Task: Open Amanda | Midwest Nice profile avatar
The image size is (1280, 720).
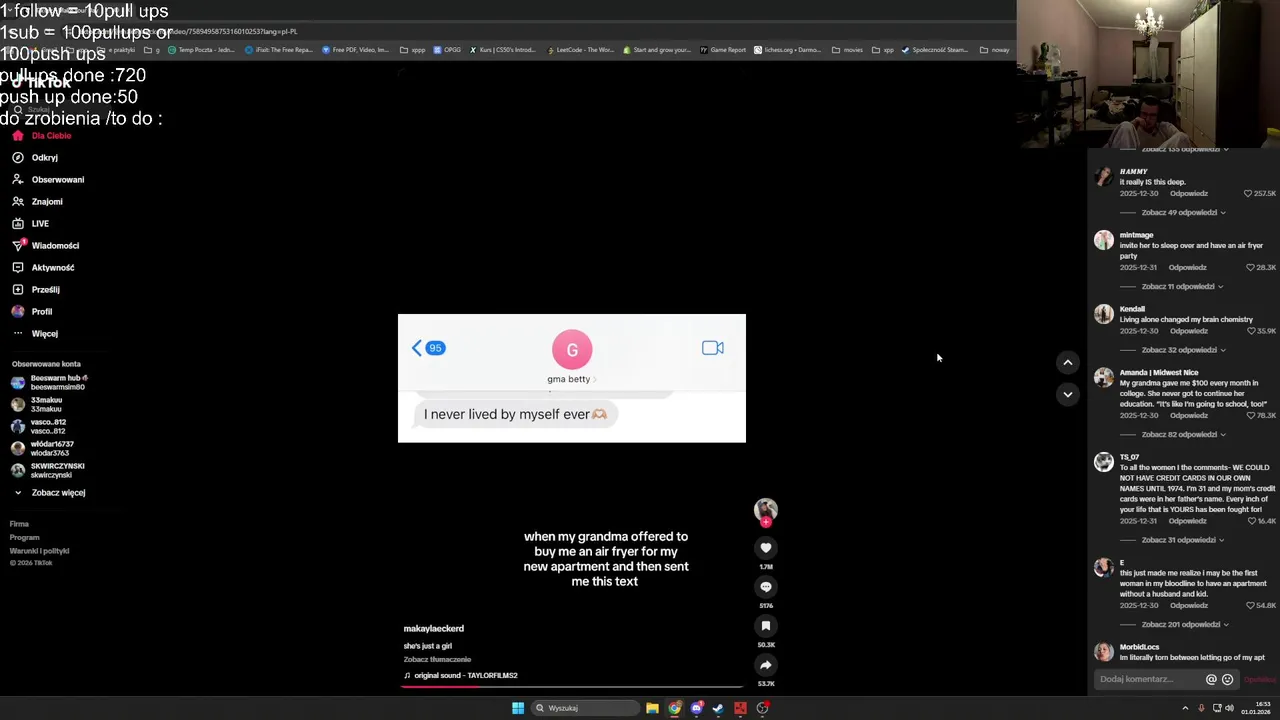Action: click(1103, 378)
